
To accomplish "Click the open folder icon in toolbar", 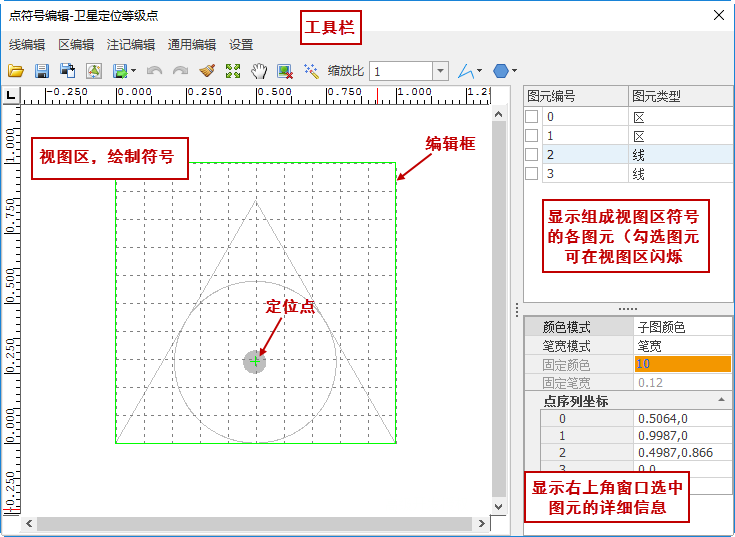I will click(15, 71).
